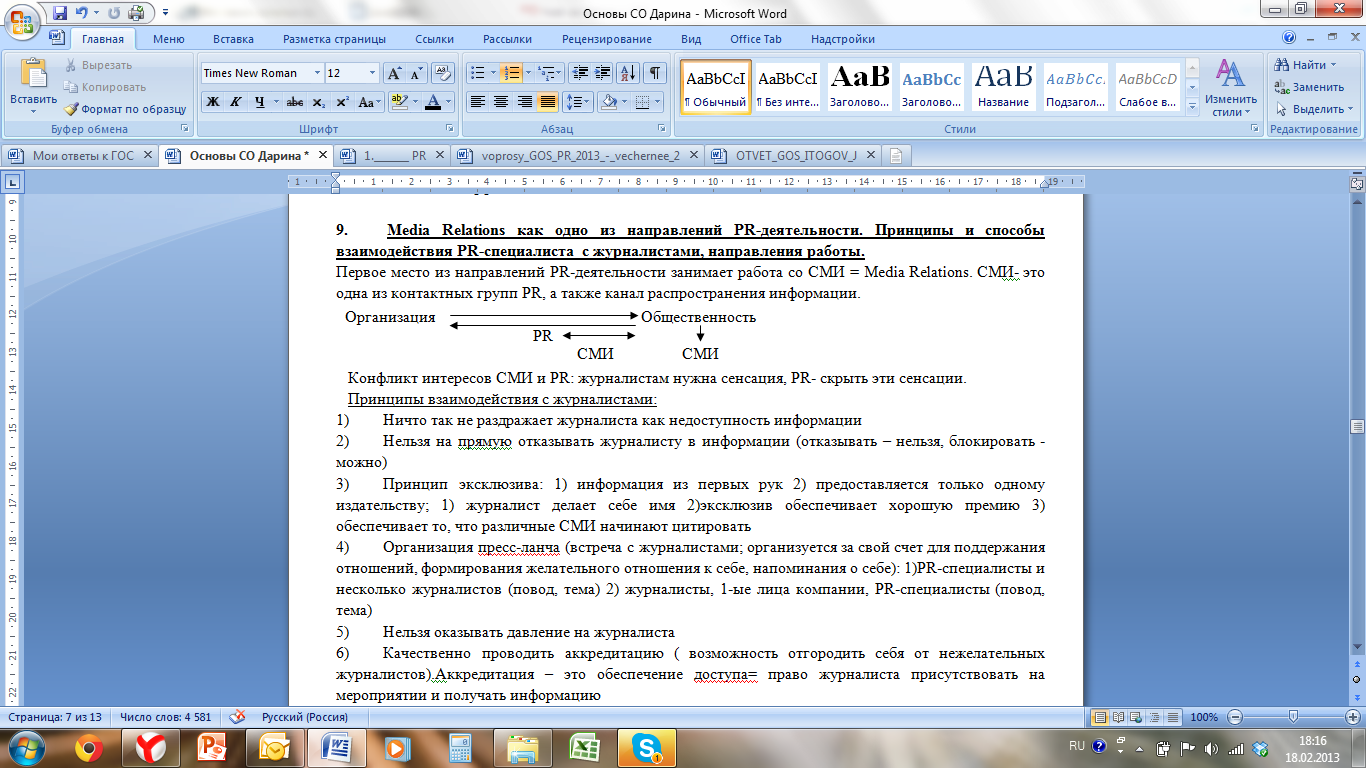
Task: Decrease paragraph indent
Action: [x=578, y=73]
